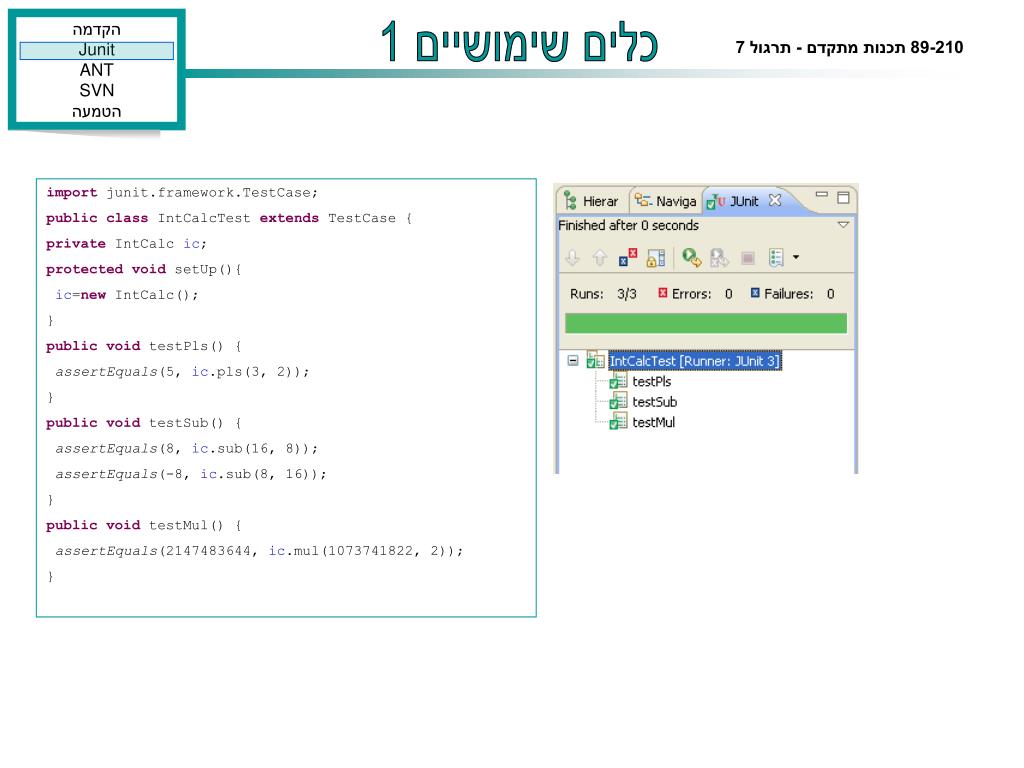1024x768 pixels.
Task: Click the green JUnit progress bar
Action: (705, 323)
